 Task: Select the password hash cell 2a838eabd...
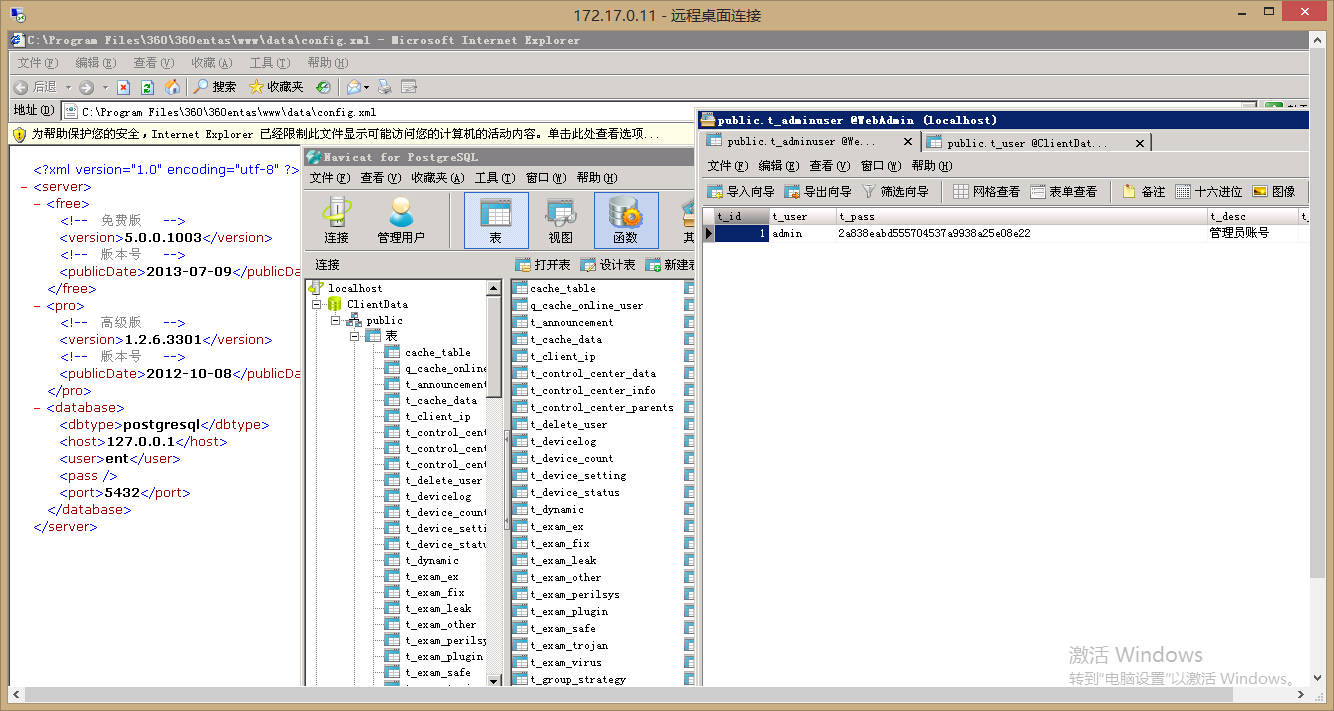pyautogui.click(x=1021, y=233)
